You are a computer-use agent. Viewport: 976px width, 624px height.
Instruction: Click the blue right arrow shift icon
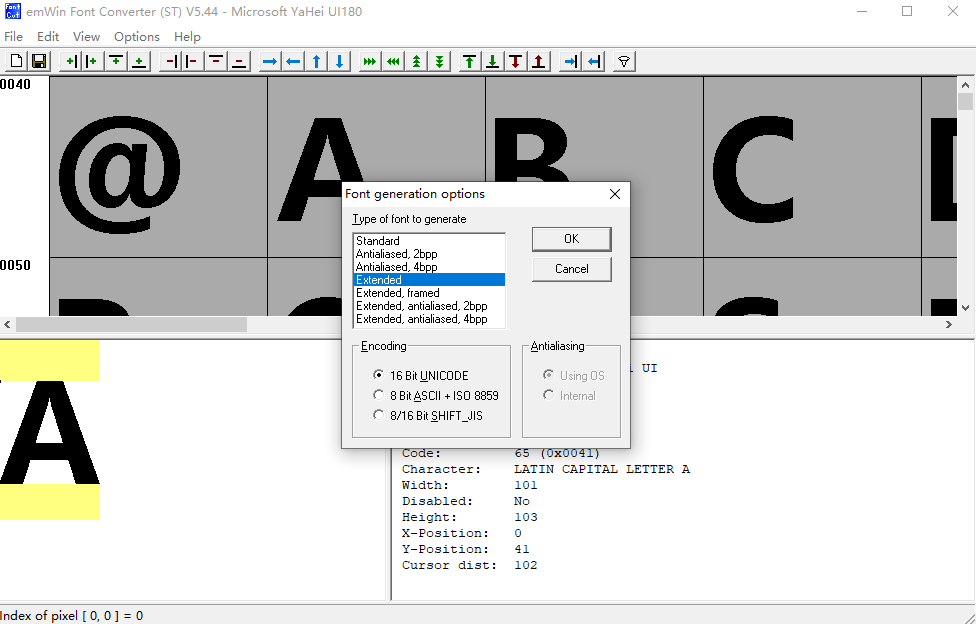[x=270, y=61]
